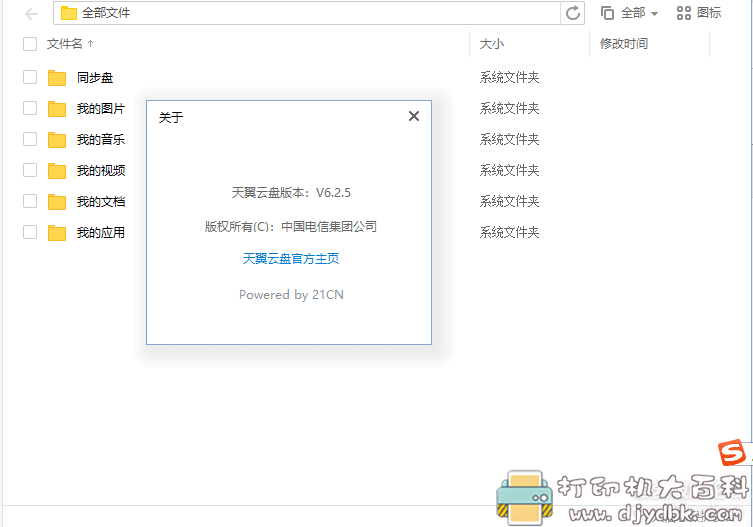Click the 我的应用 folder icon

click(57, 233)
